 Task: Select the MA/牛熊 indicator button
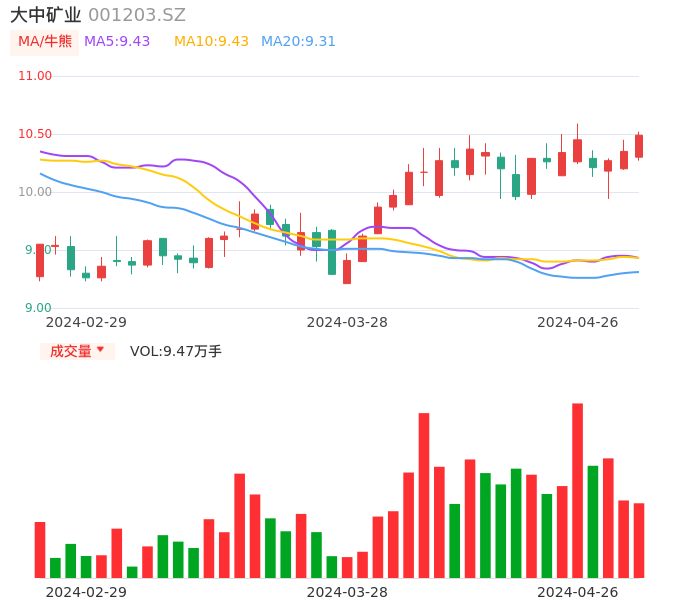45,42
